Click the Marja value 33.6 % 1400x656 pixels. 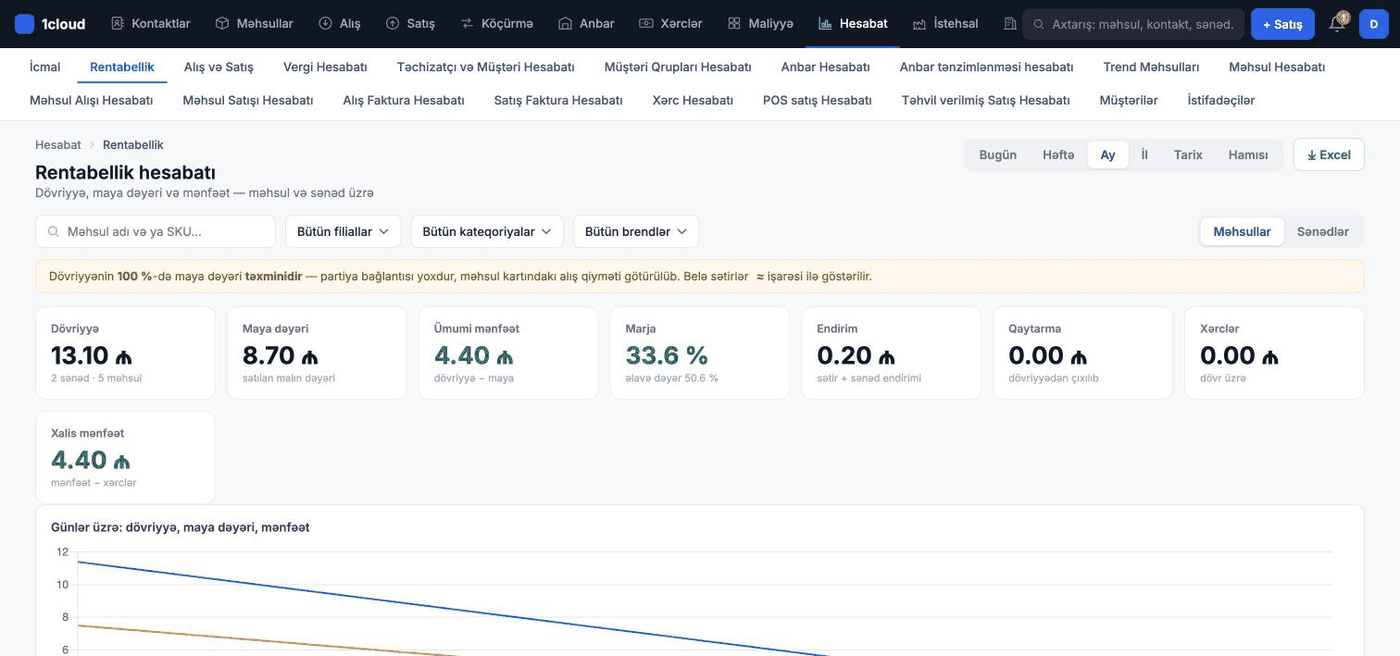coord(666,355)
